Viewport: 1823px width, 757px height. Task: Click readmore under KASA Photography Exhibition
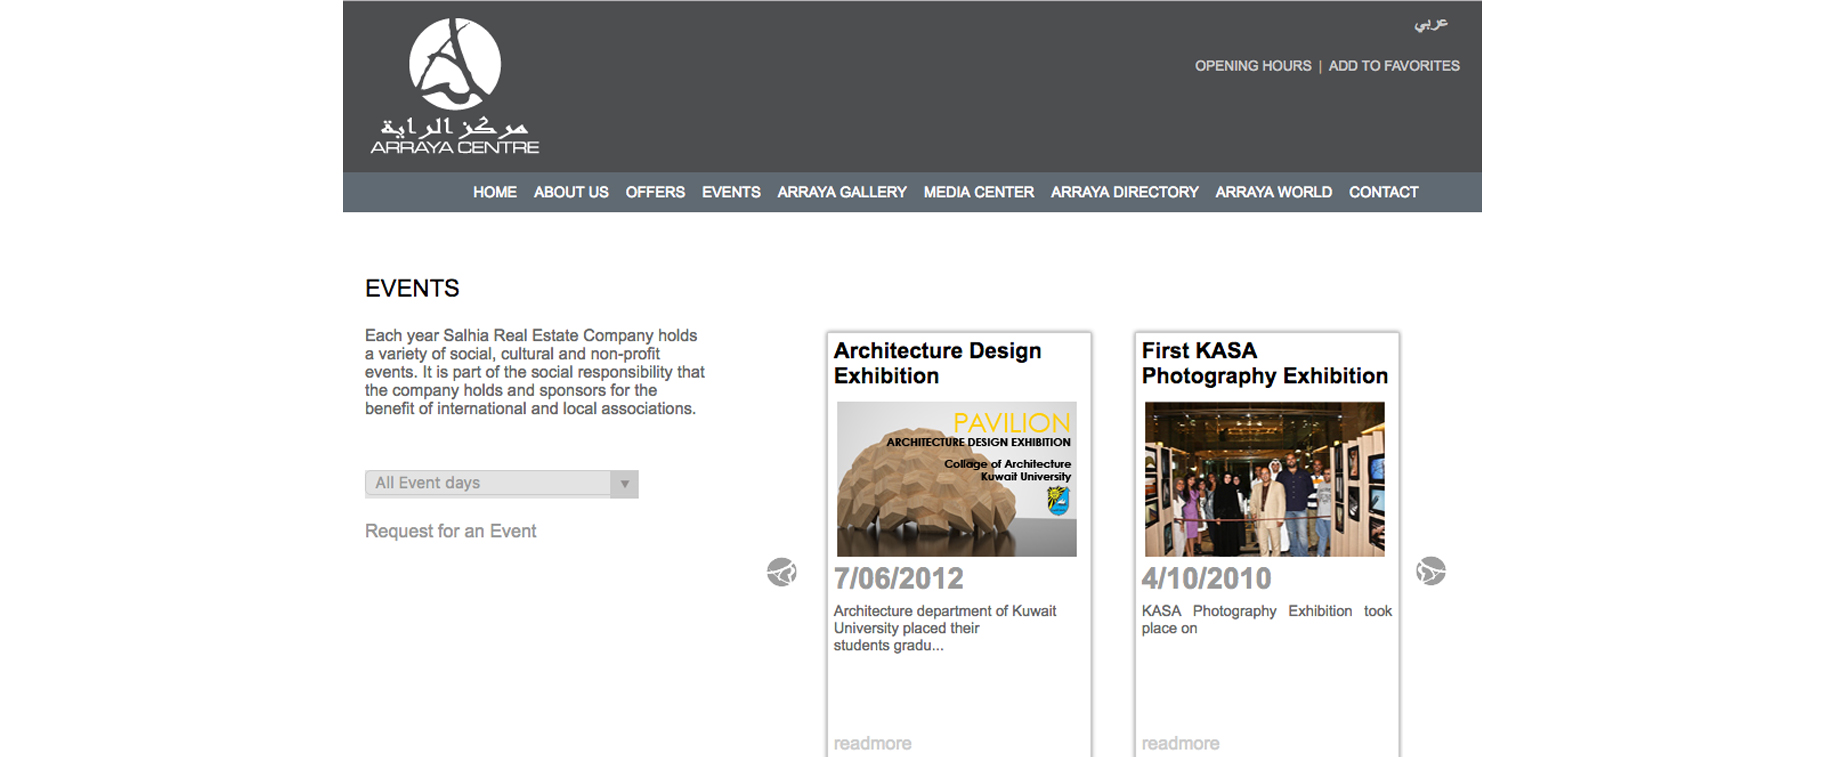pyautogui.click(x=1180, y=743)
